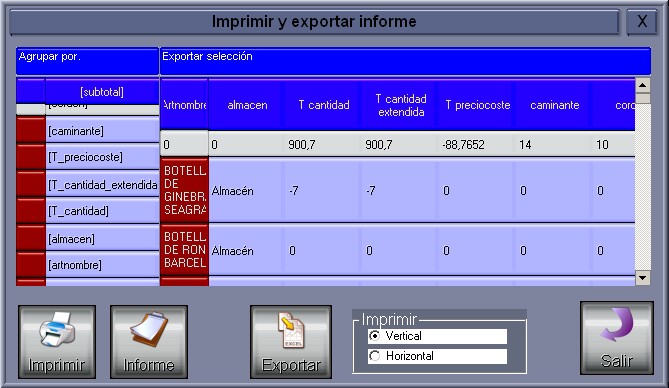Click the almacen column header

click(247, 105)
